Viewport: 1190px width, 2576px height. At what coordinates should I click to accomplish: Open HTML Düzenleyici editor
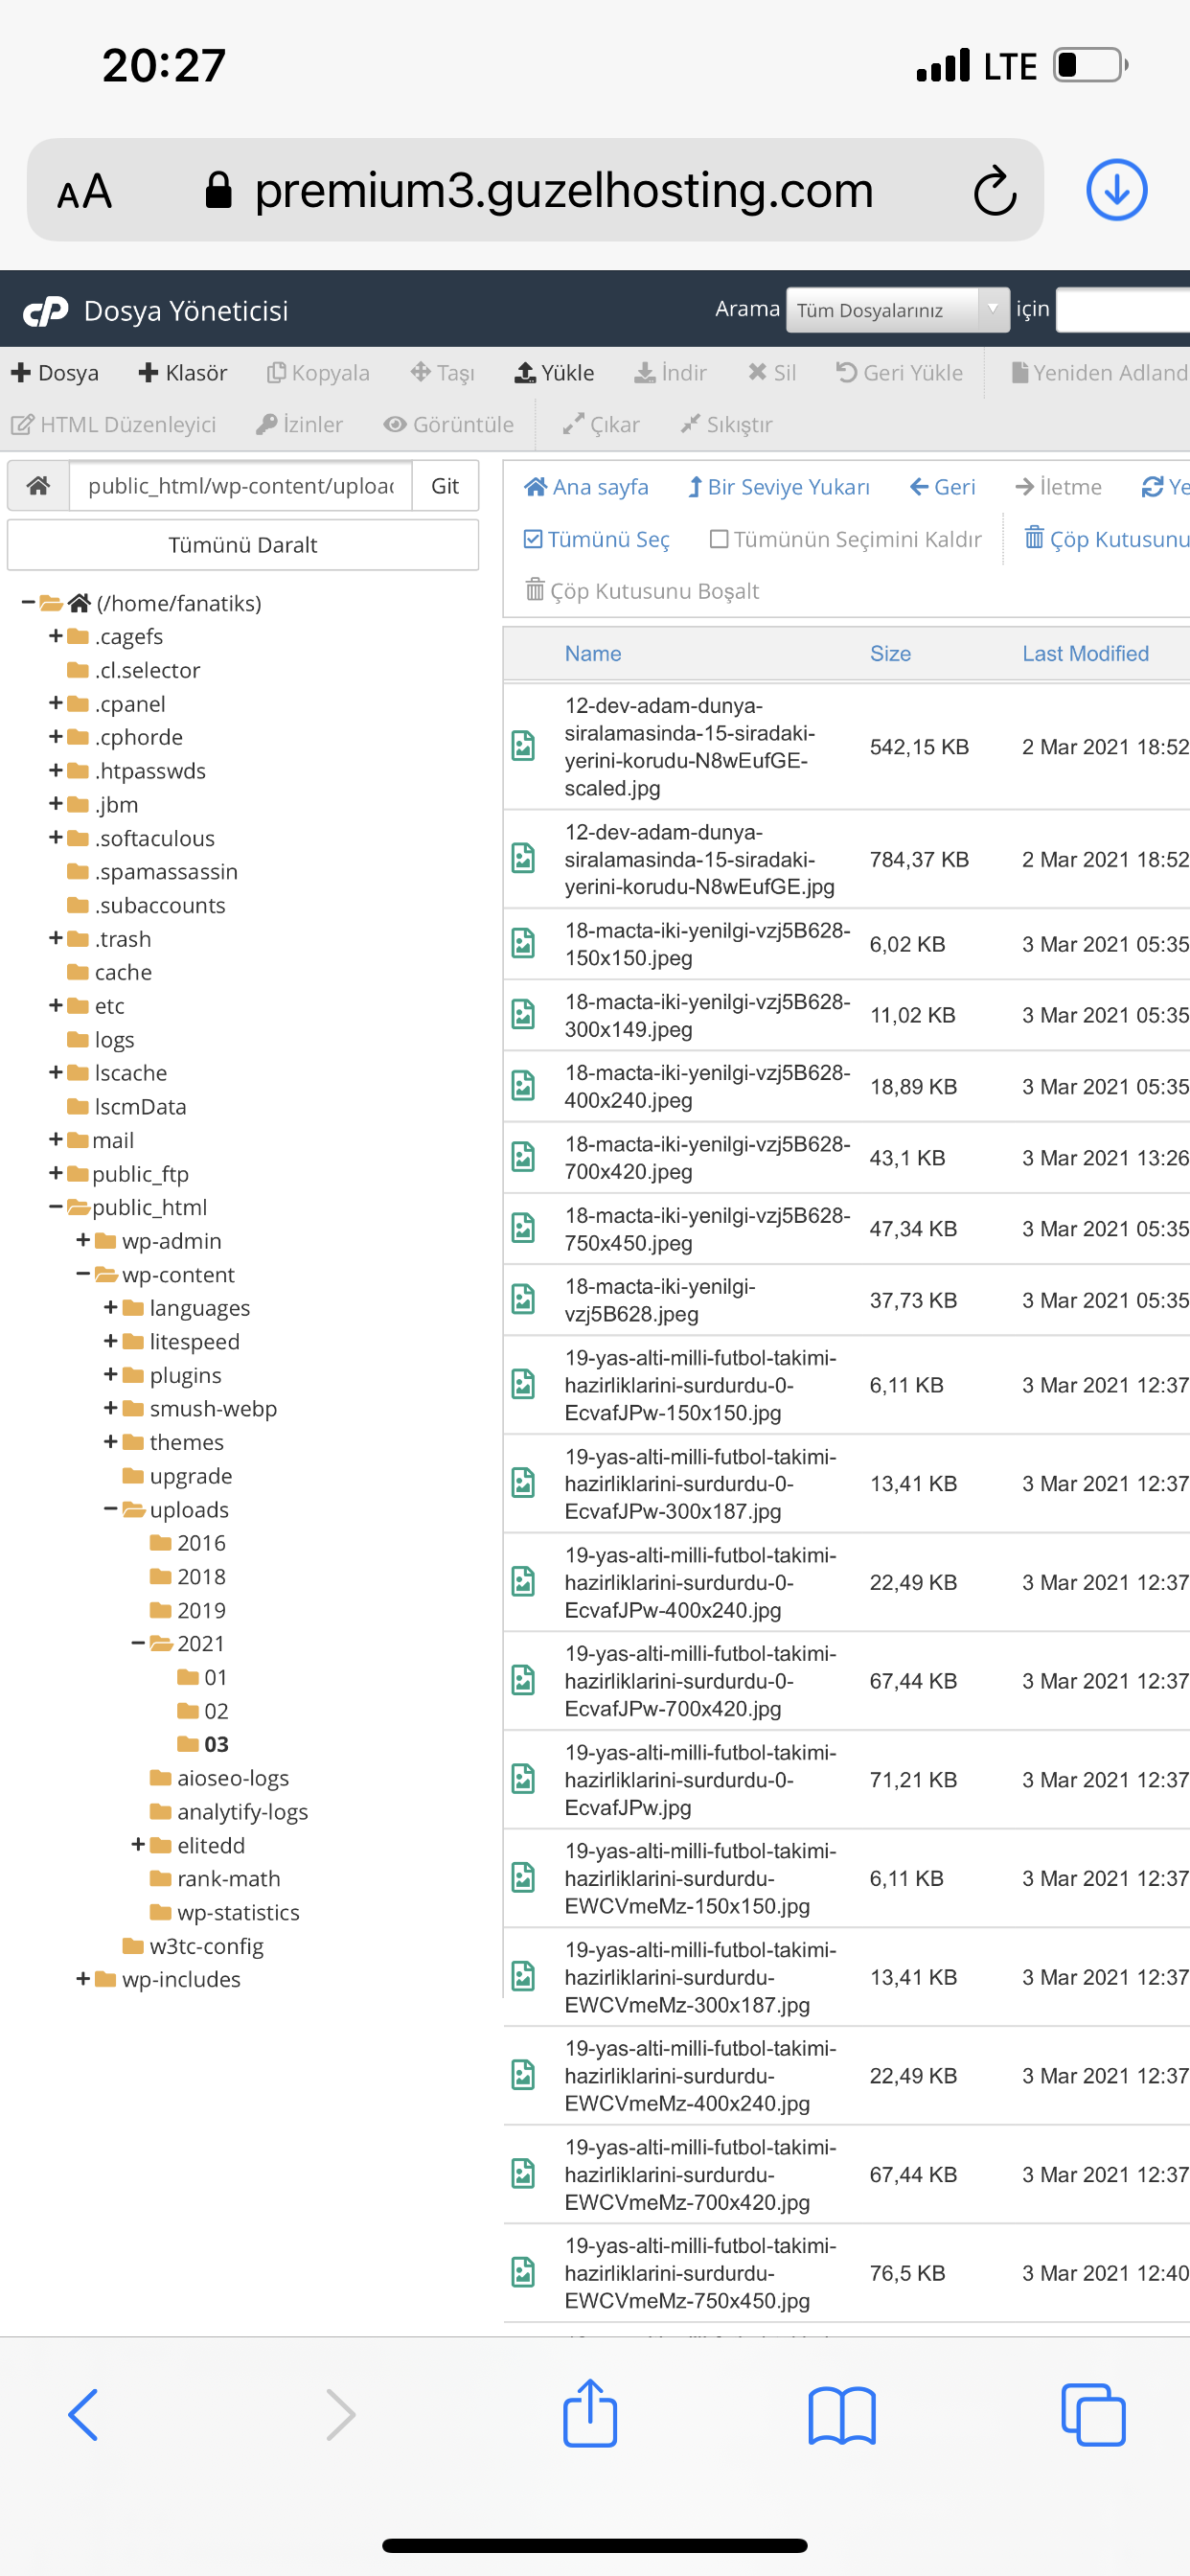113,425
